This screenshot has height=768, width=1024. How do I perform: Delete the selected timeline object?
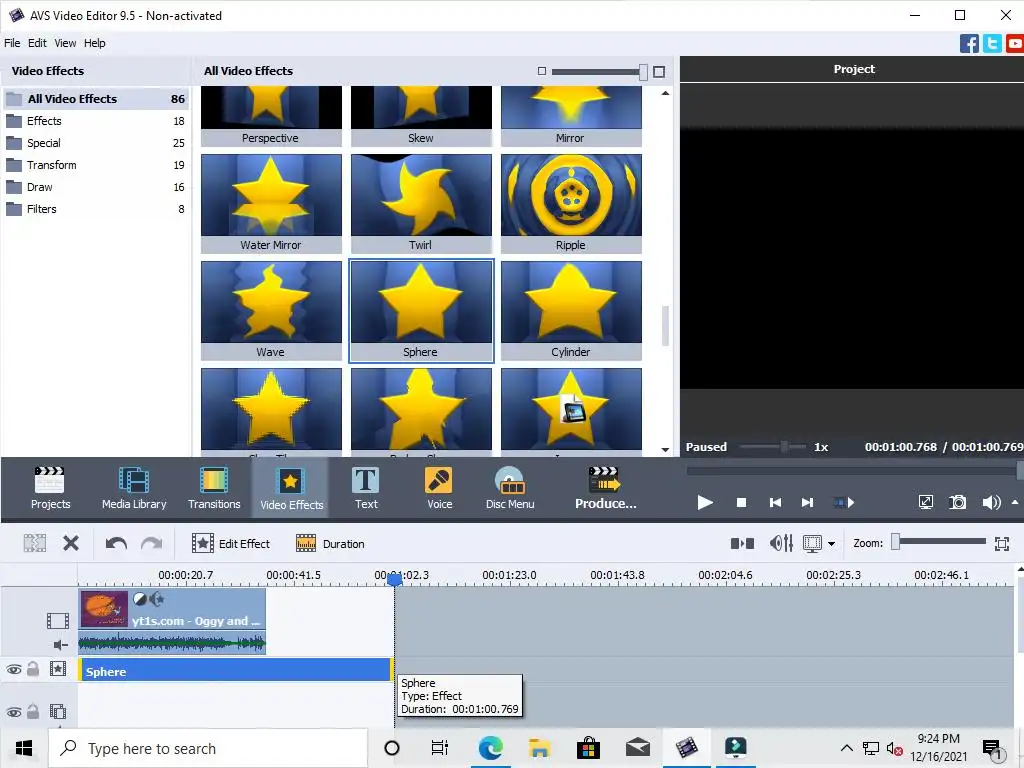click(71, 543)
